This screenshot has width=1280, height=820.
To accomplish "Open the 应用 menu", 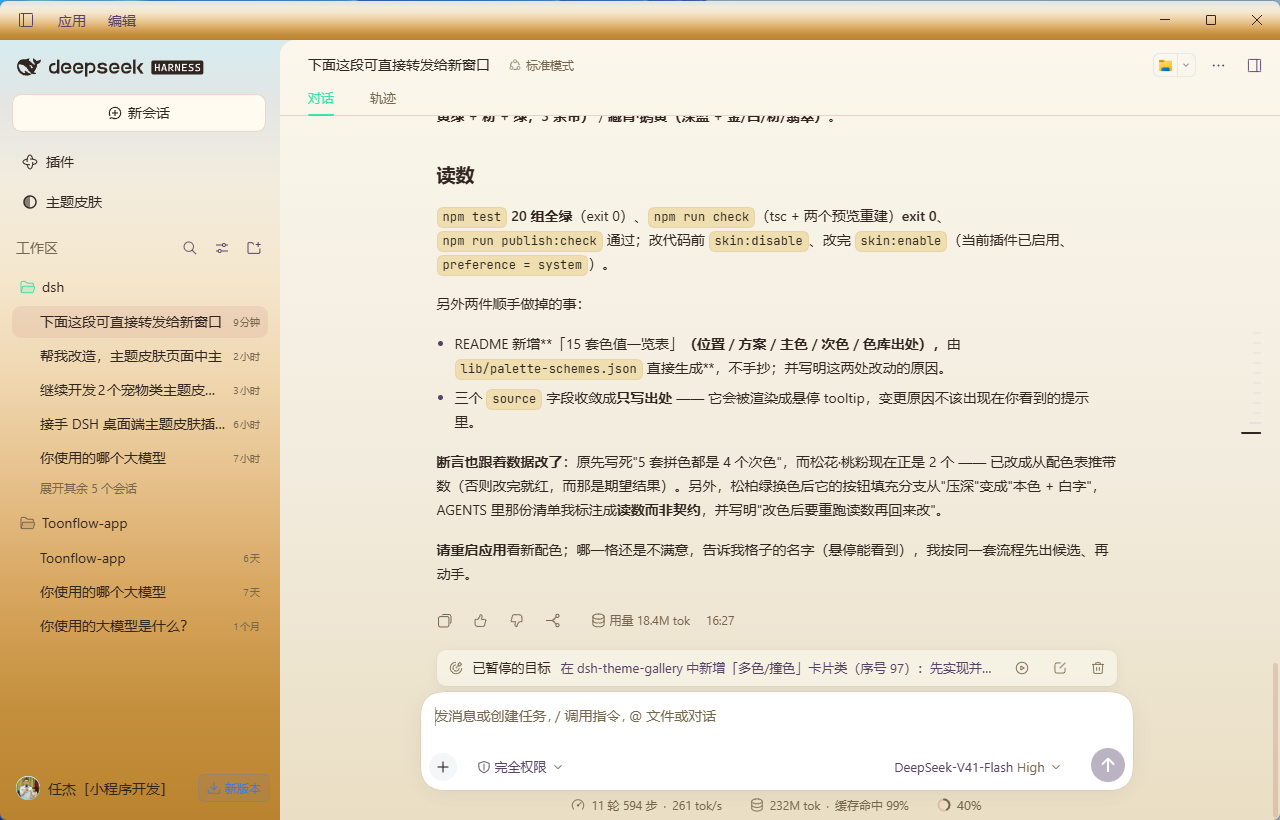I will tap(72, 20).
